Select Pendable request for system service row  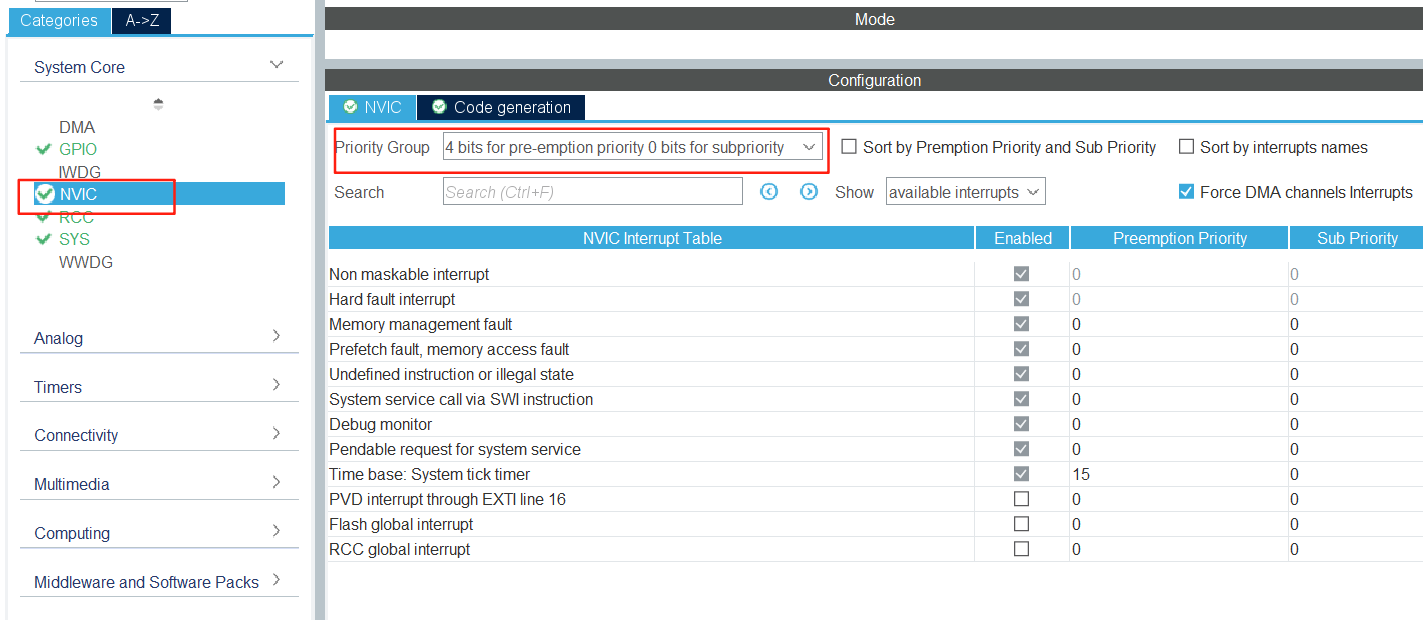pos(875,449)
